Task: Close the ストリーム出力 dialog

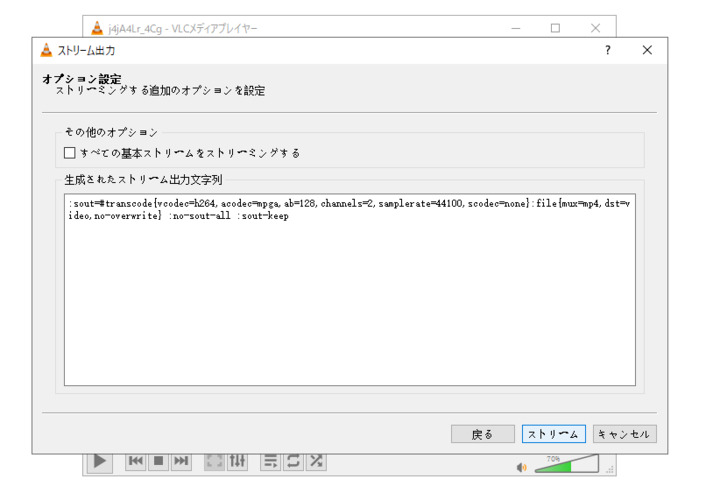Action: (x=647, y=50)
